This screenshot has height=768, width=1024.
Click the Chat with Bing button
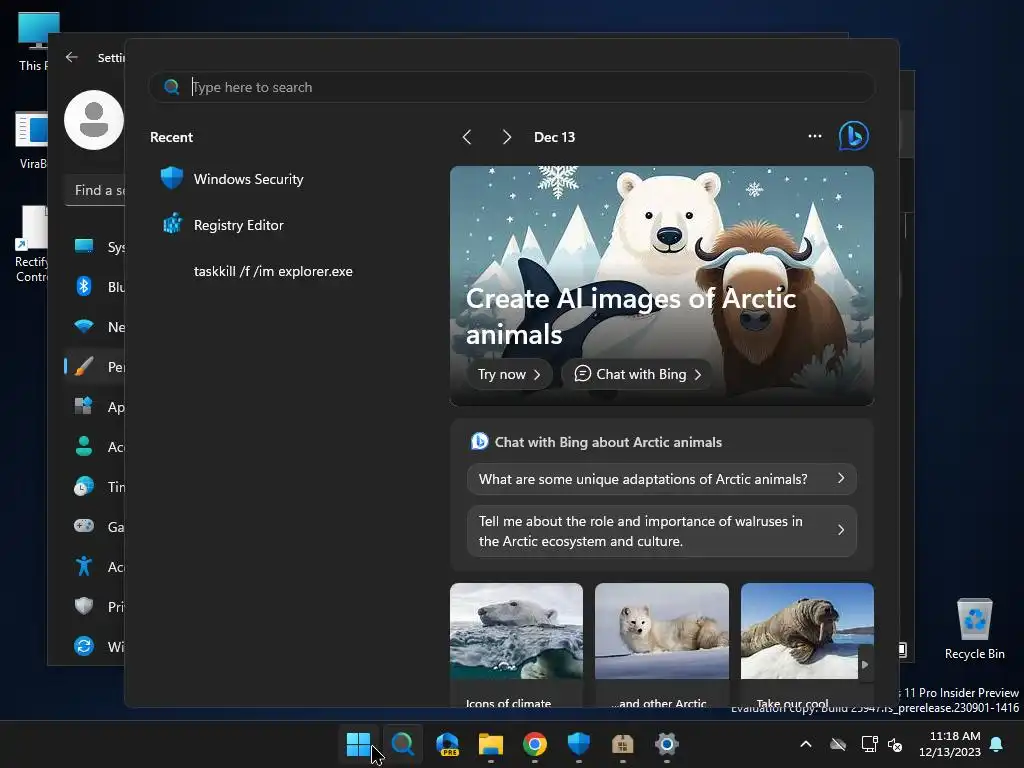[x=637, y=374]
